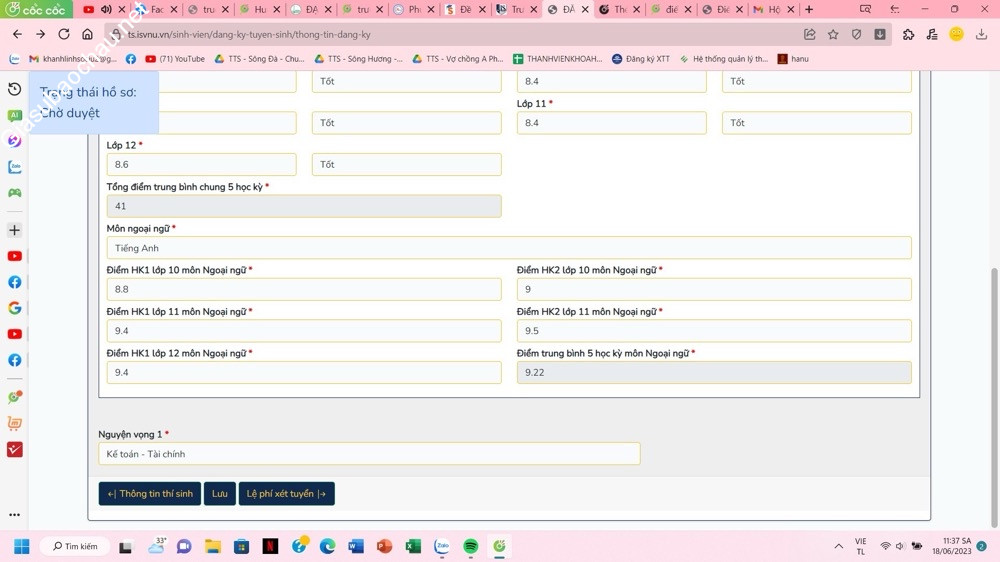Open the Nguyện vọng 1 dropdown

click(x=369, y=454)
